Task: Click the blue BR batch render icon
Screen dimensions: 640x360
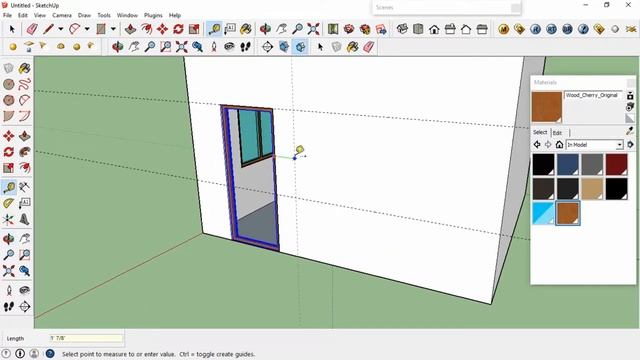Action: pyautogui.click(x=567, y=29)
